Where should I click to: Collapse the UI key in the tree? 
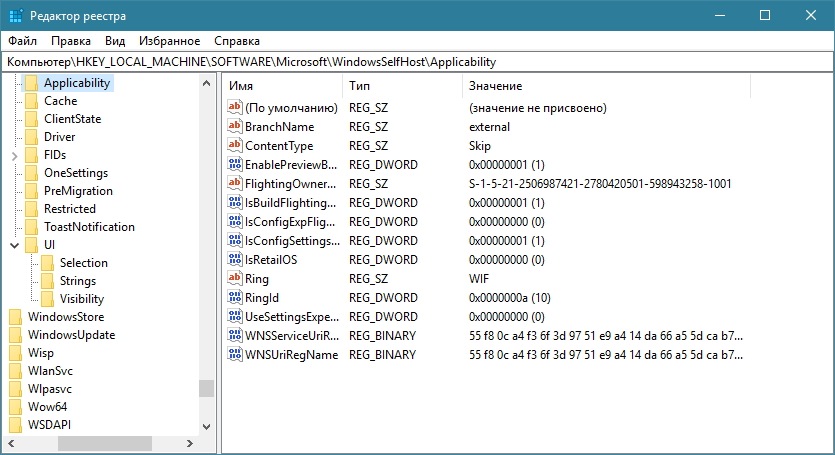point(14,245)
